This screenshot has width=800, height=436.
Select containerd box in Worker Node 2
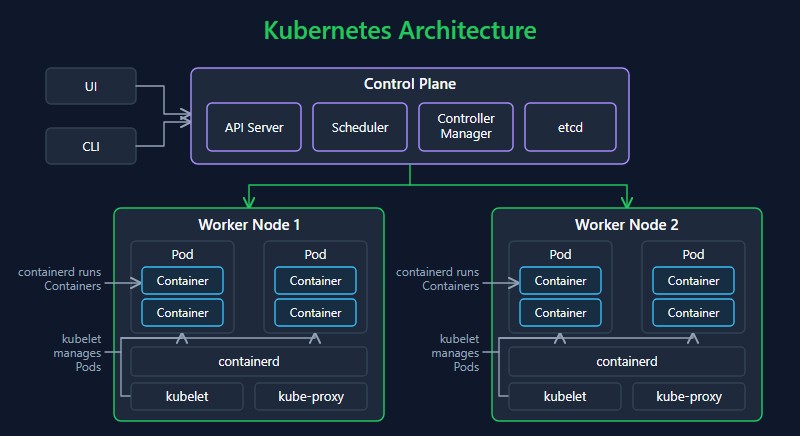[627, 362]
